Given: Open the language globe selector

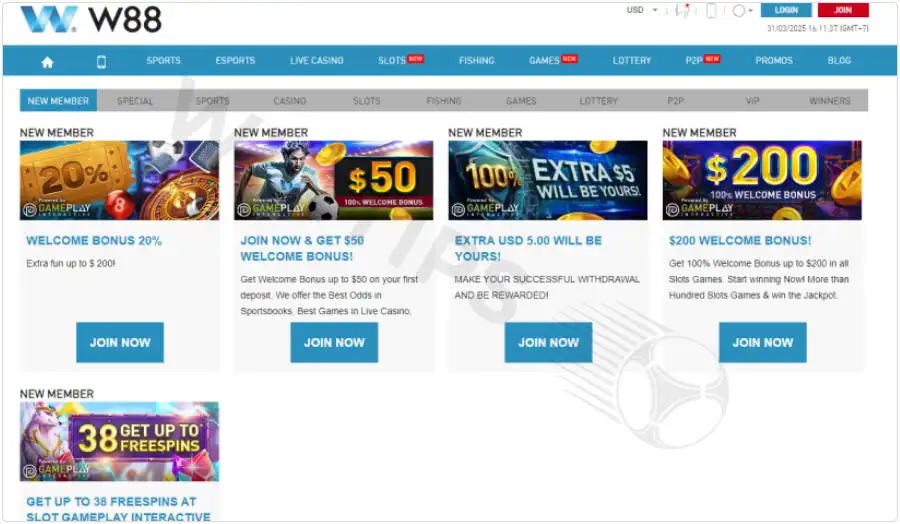Looking at the screenshot, I should tap(742, 10).
